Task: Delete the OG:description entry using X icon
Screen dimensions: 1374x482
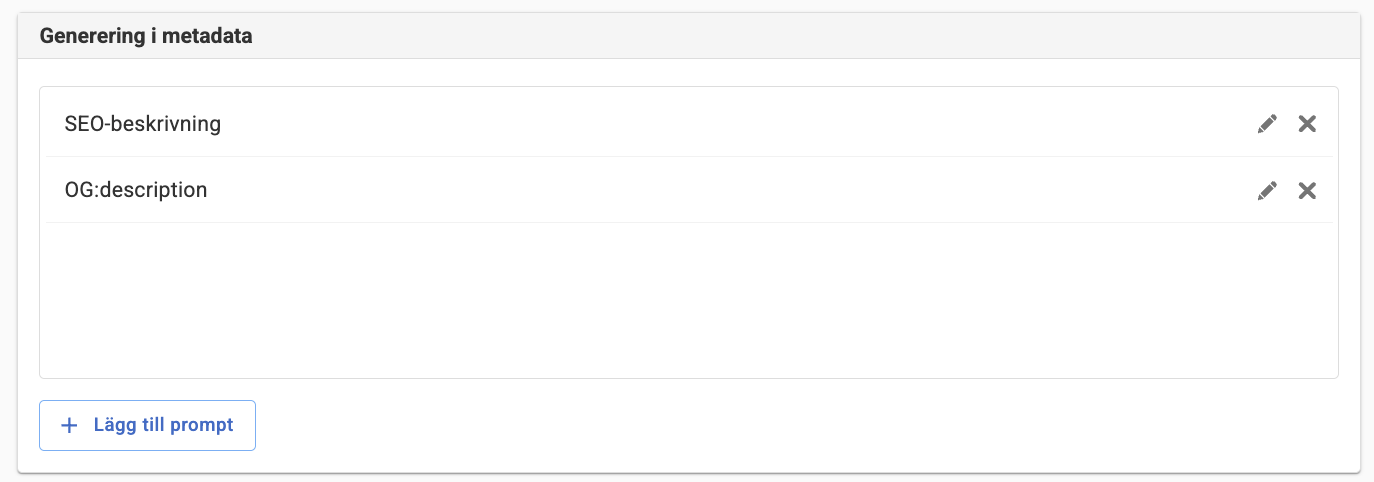Action: pos(1307,190)
